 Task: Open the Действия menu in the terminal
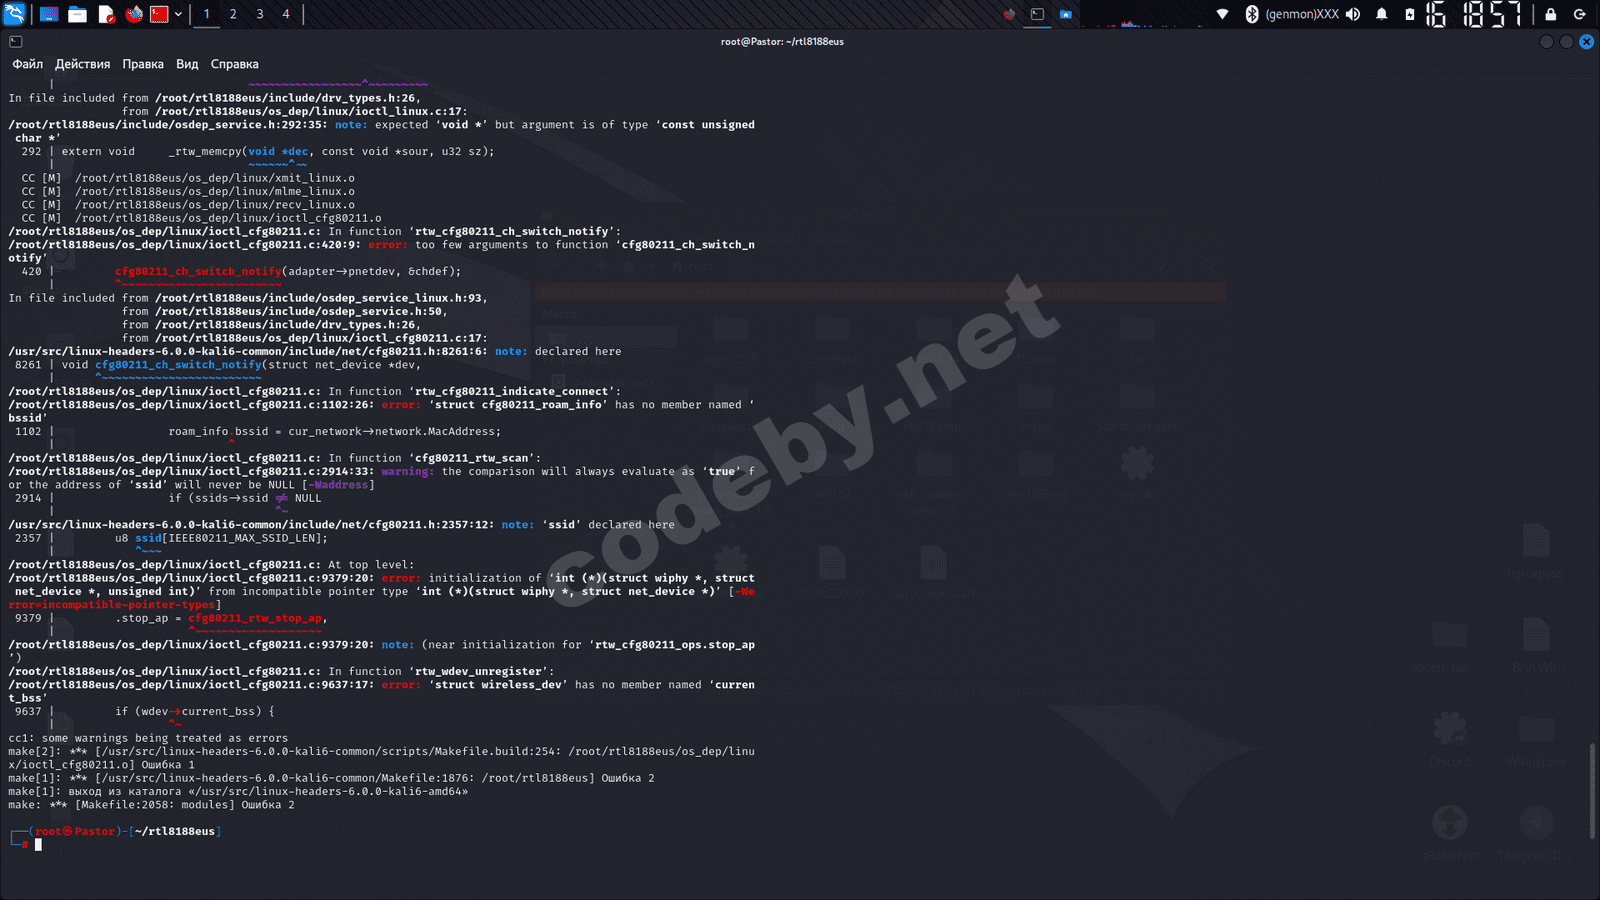pos(84,63)
